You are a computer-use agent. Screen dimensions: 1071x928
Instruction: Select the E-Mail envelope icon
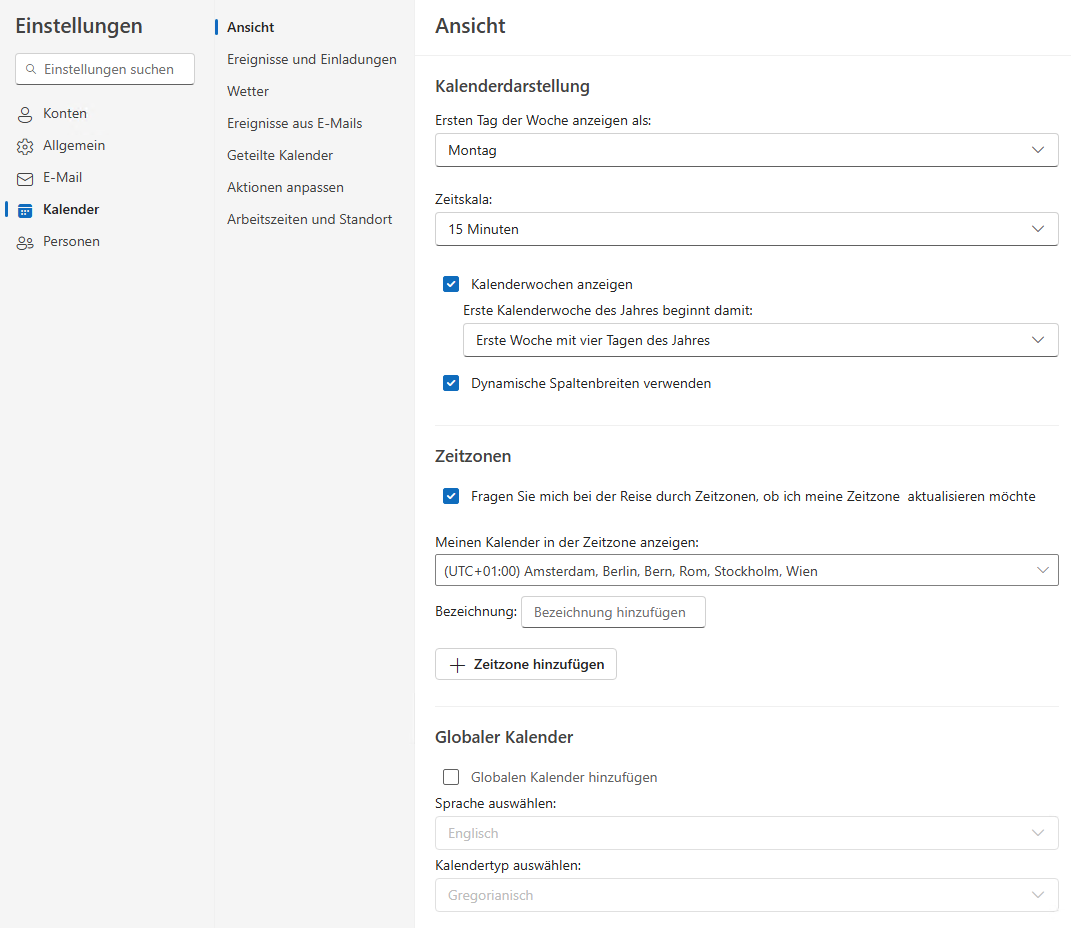coord(24,177)
